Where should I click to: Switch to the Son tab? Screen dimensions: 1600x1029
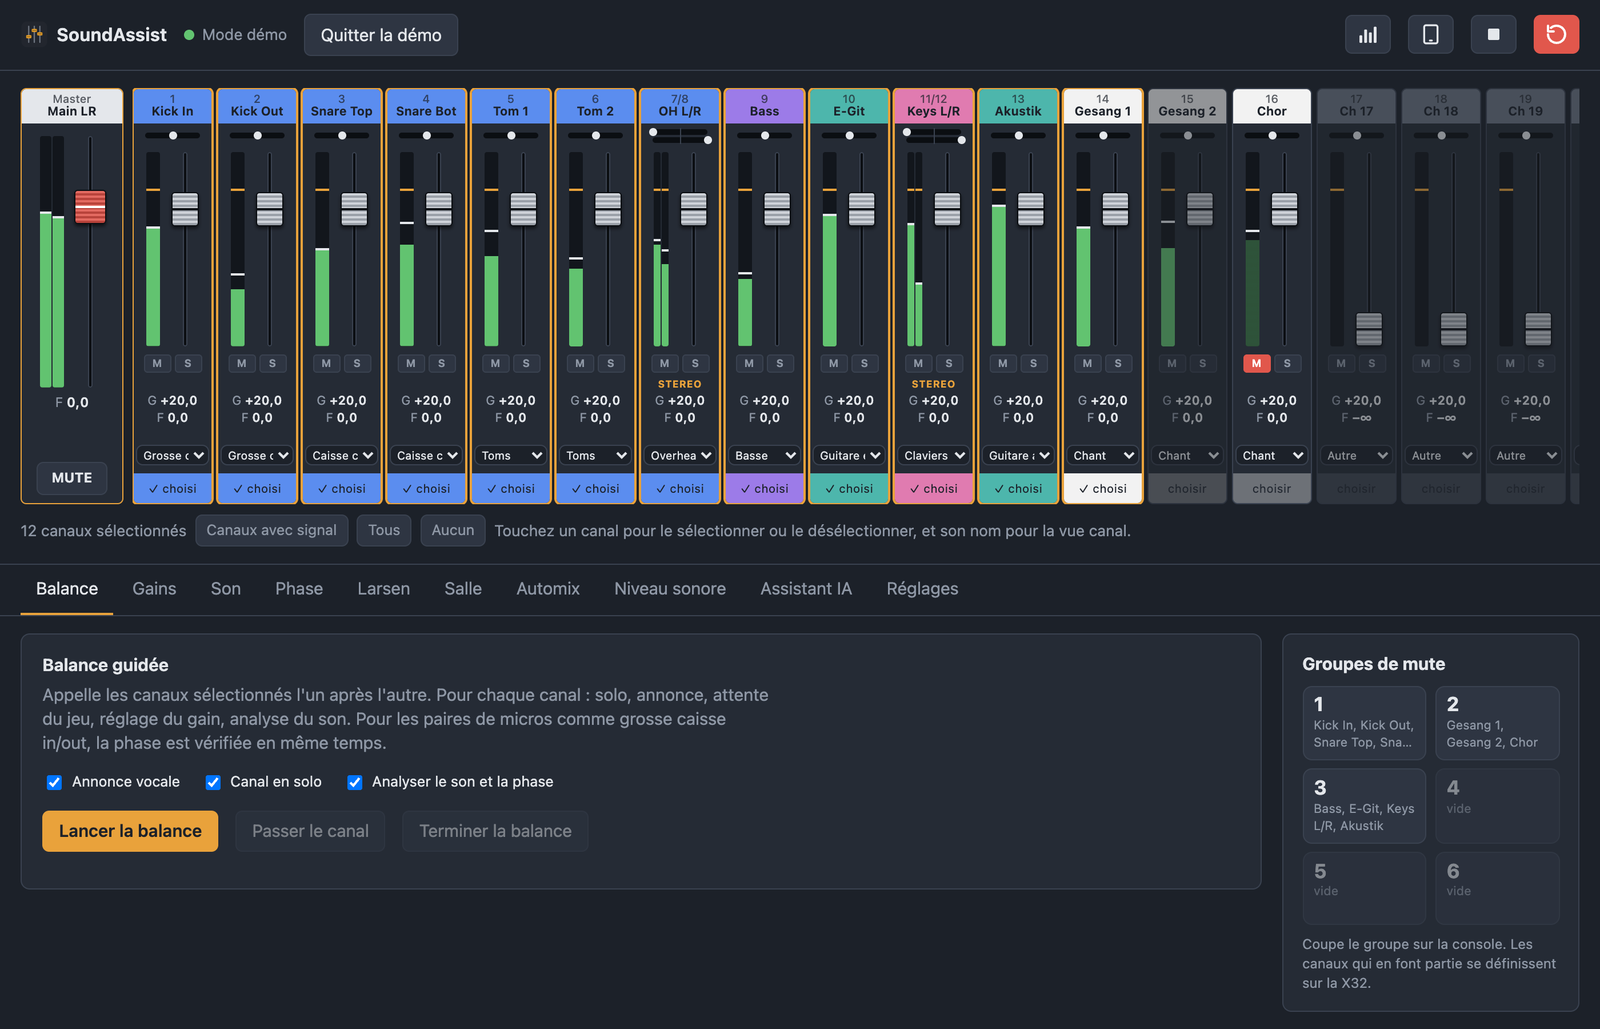tap(226, 589)
